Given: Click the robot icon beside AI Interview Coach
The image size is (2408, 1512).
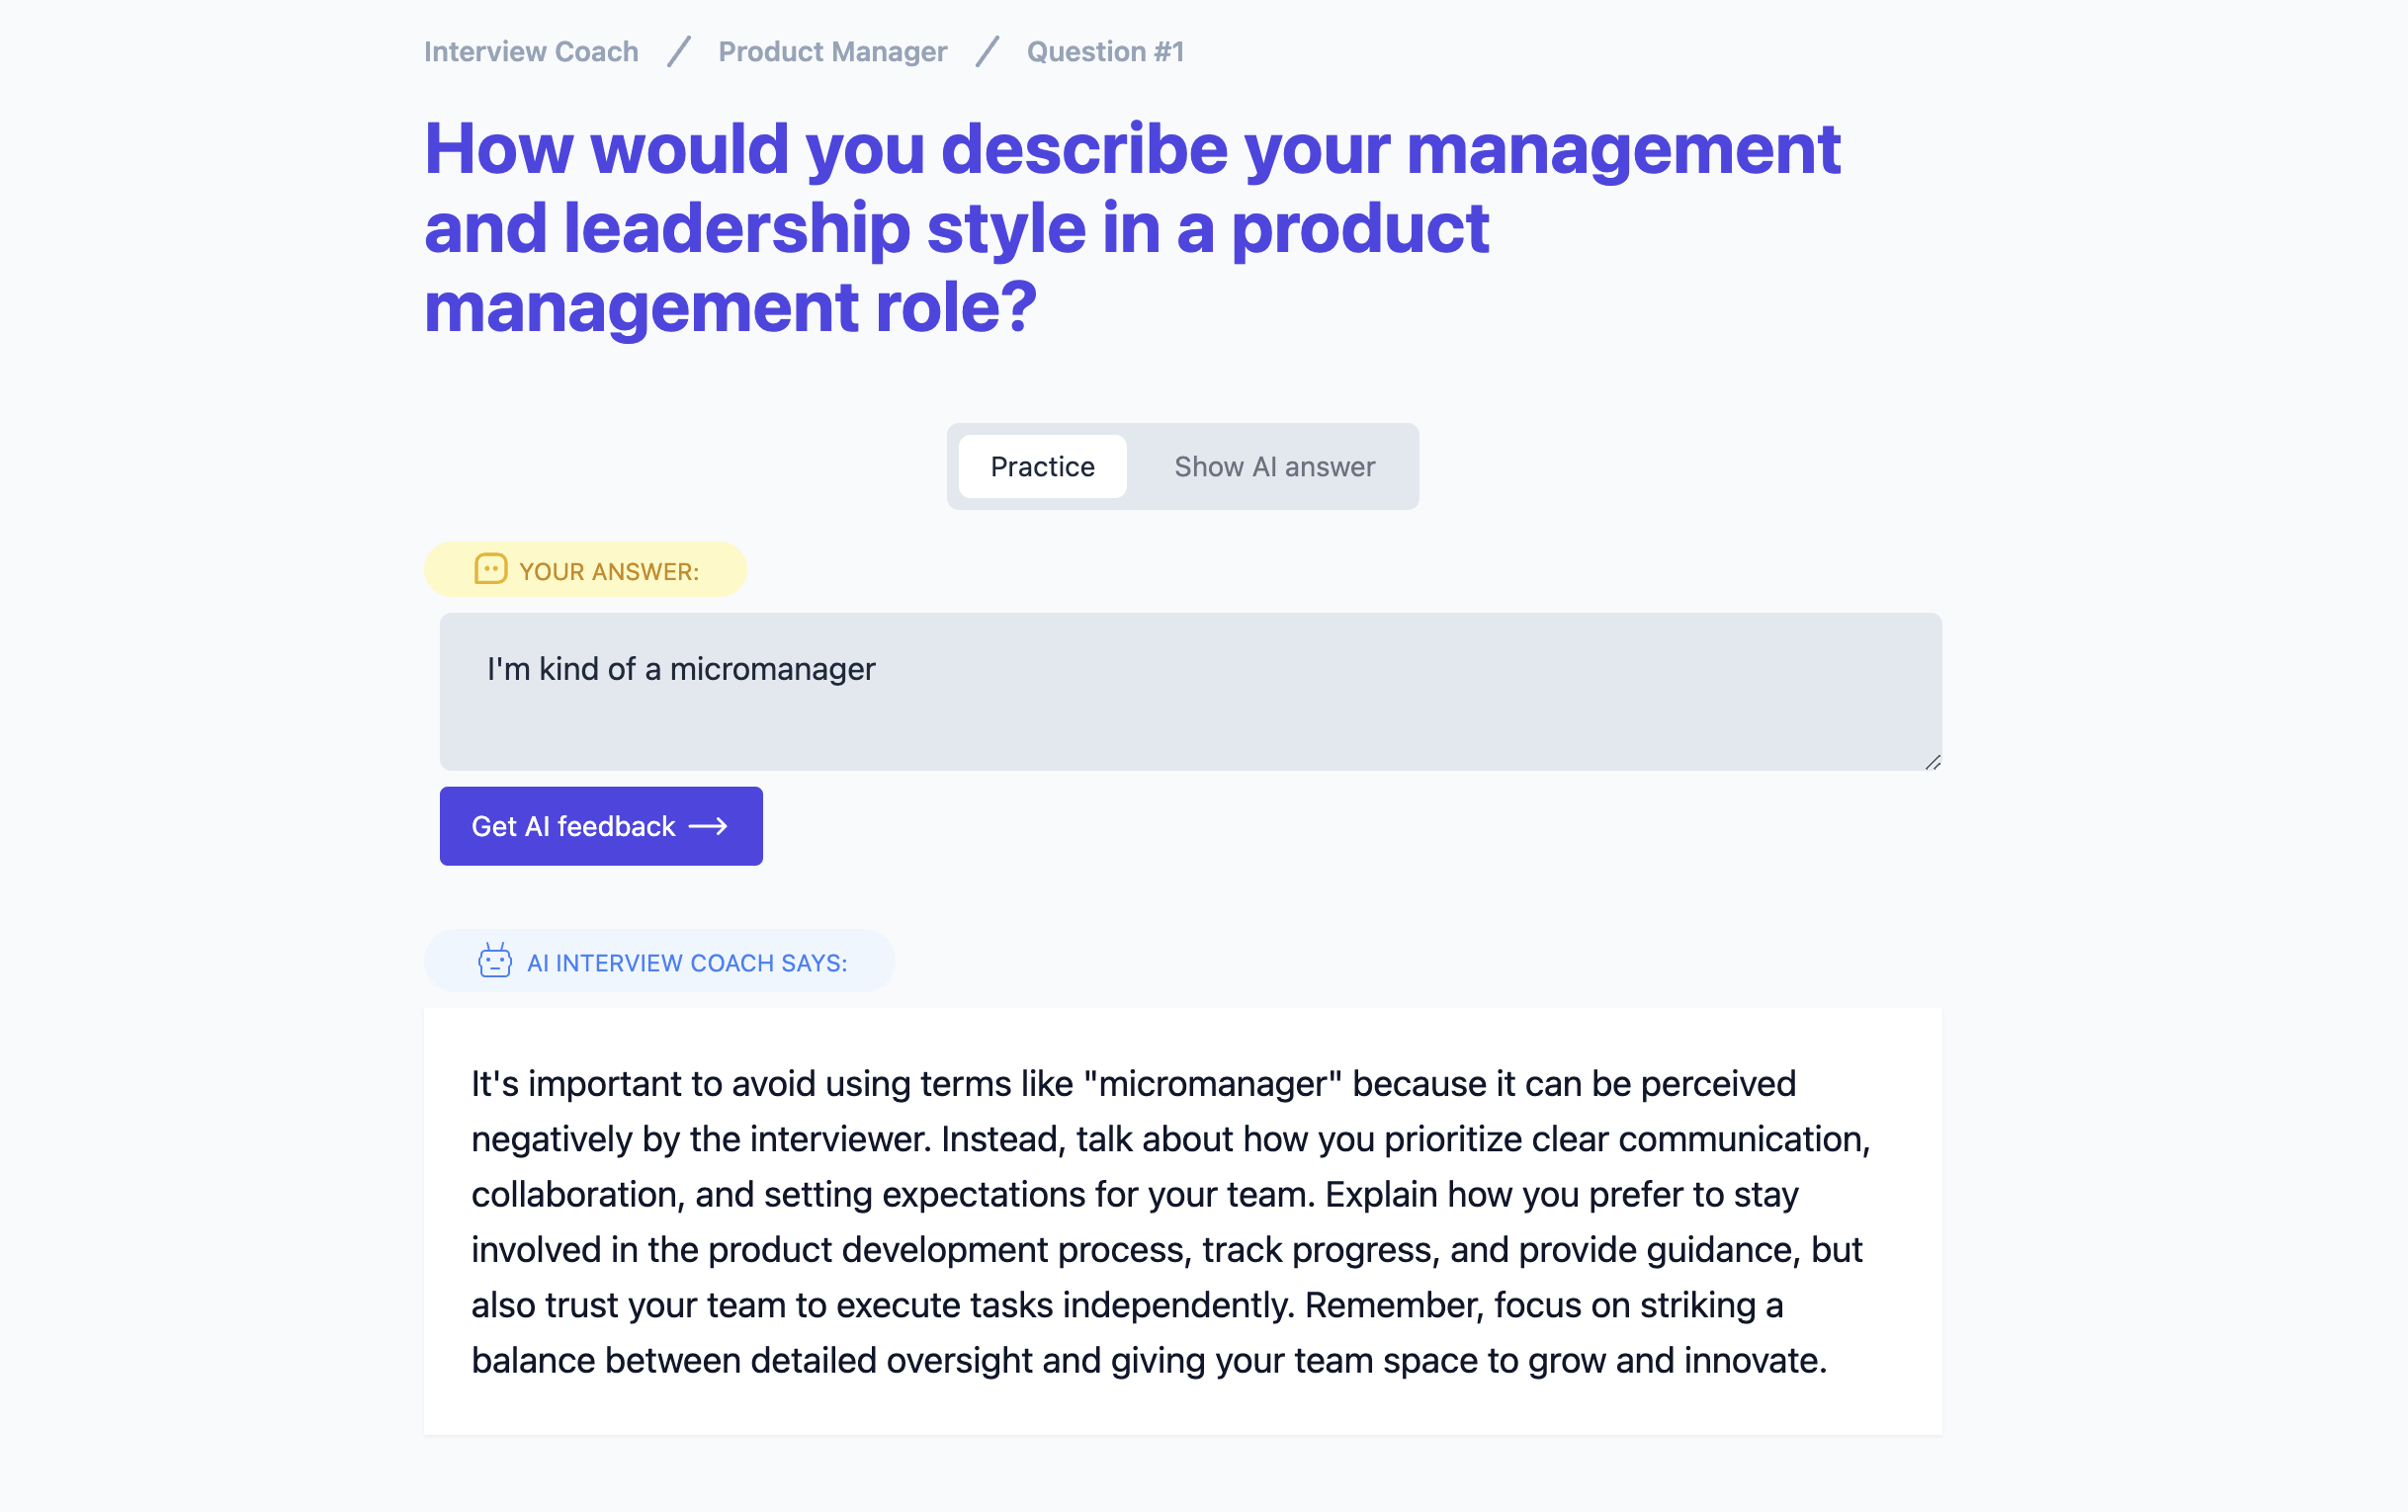Looking at the screenshot, I should pos(494,961).
